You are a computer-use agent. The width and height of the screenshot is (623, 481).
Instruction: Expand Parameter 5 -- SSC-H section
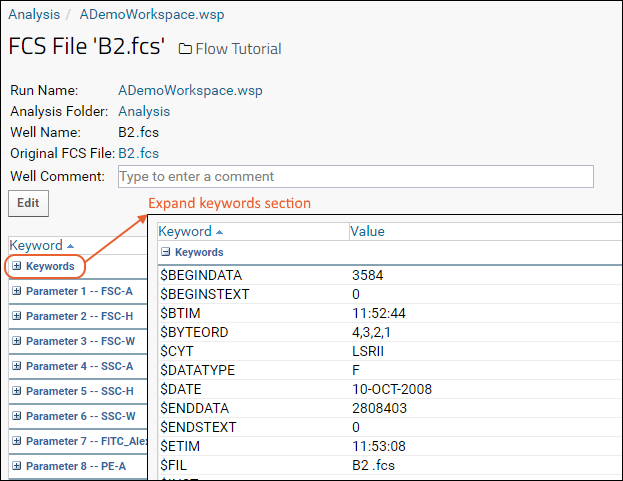(16, 391)
